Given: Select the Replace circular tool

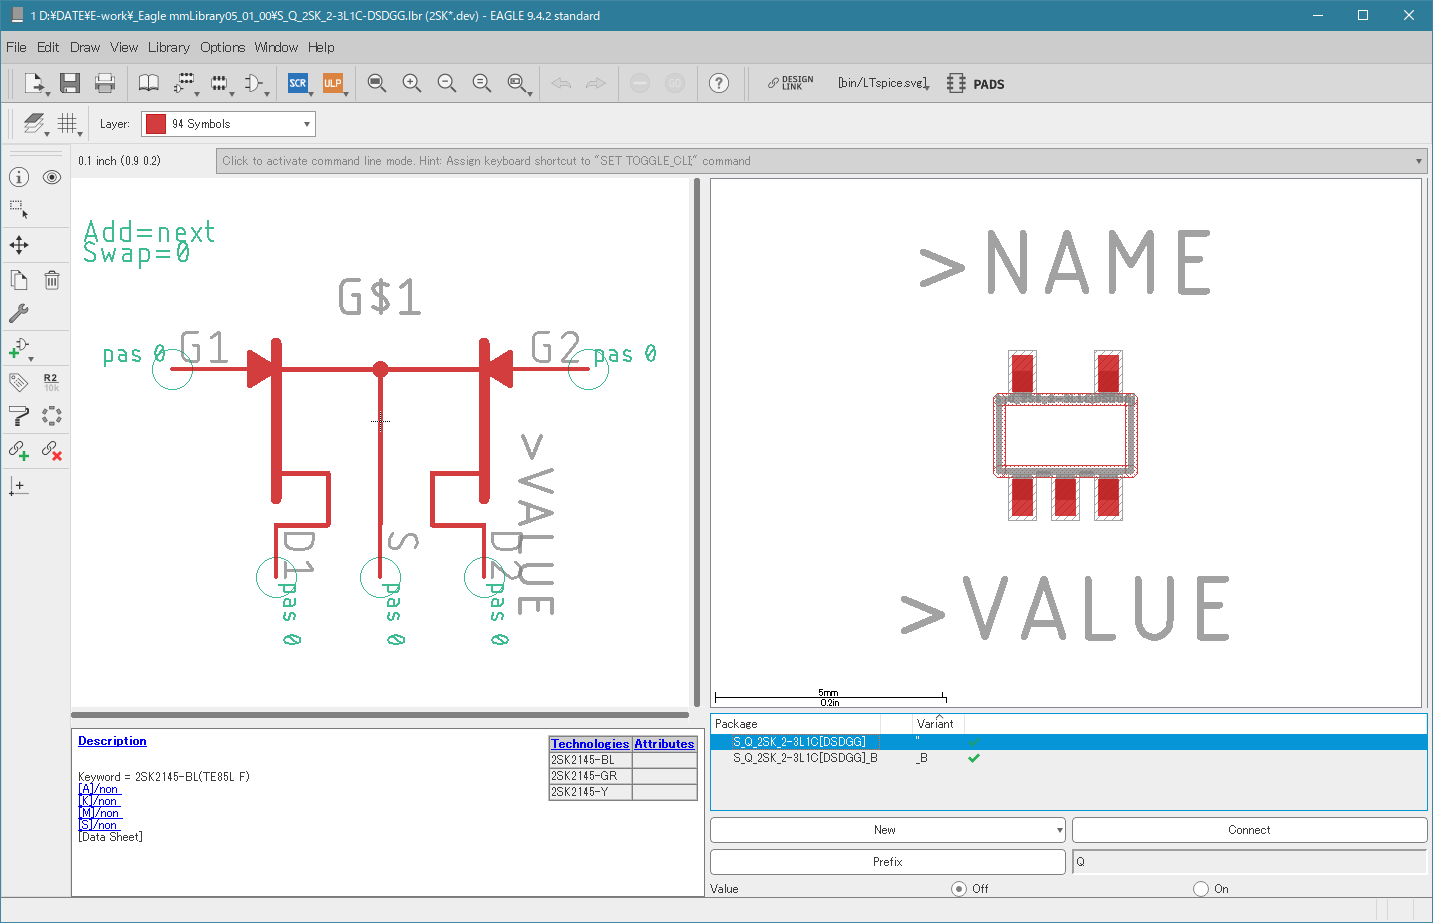Looking at the screenshot, I should [52, 416].
